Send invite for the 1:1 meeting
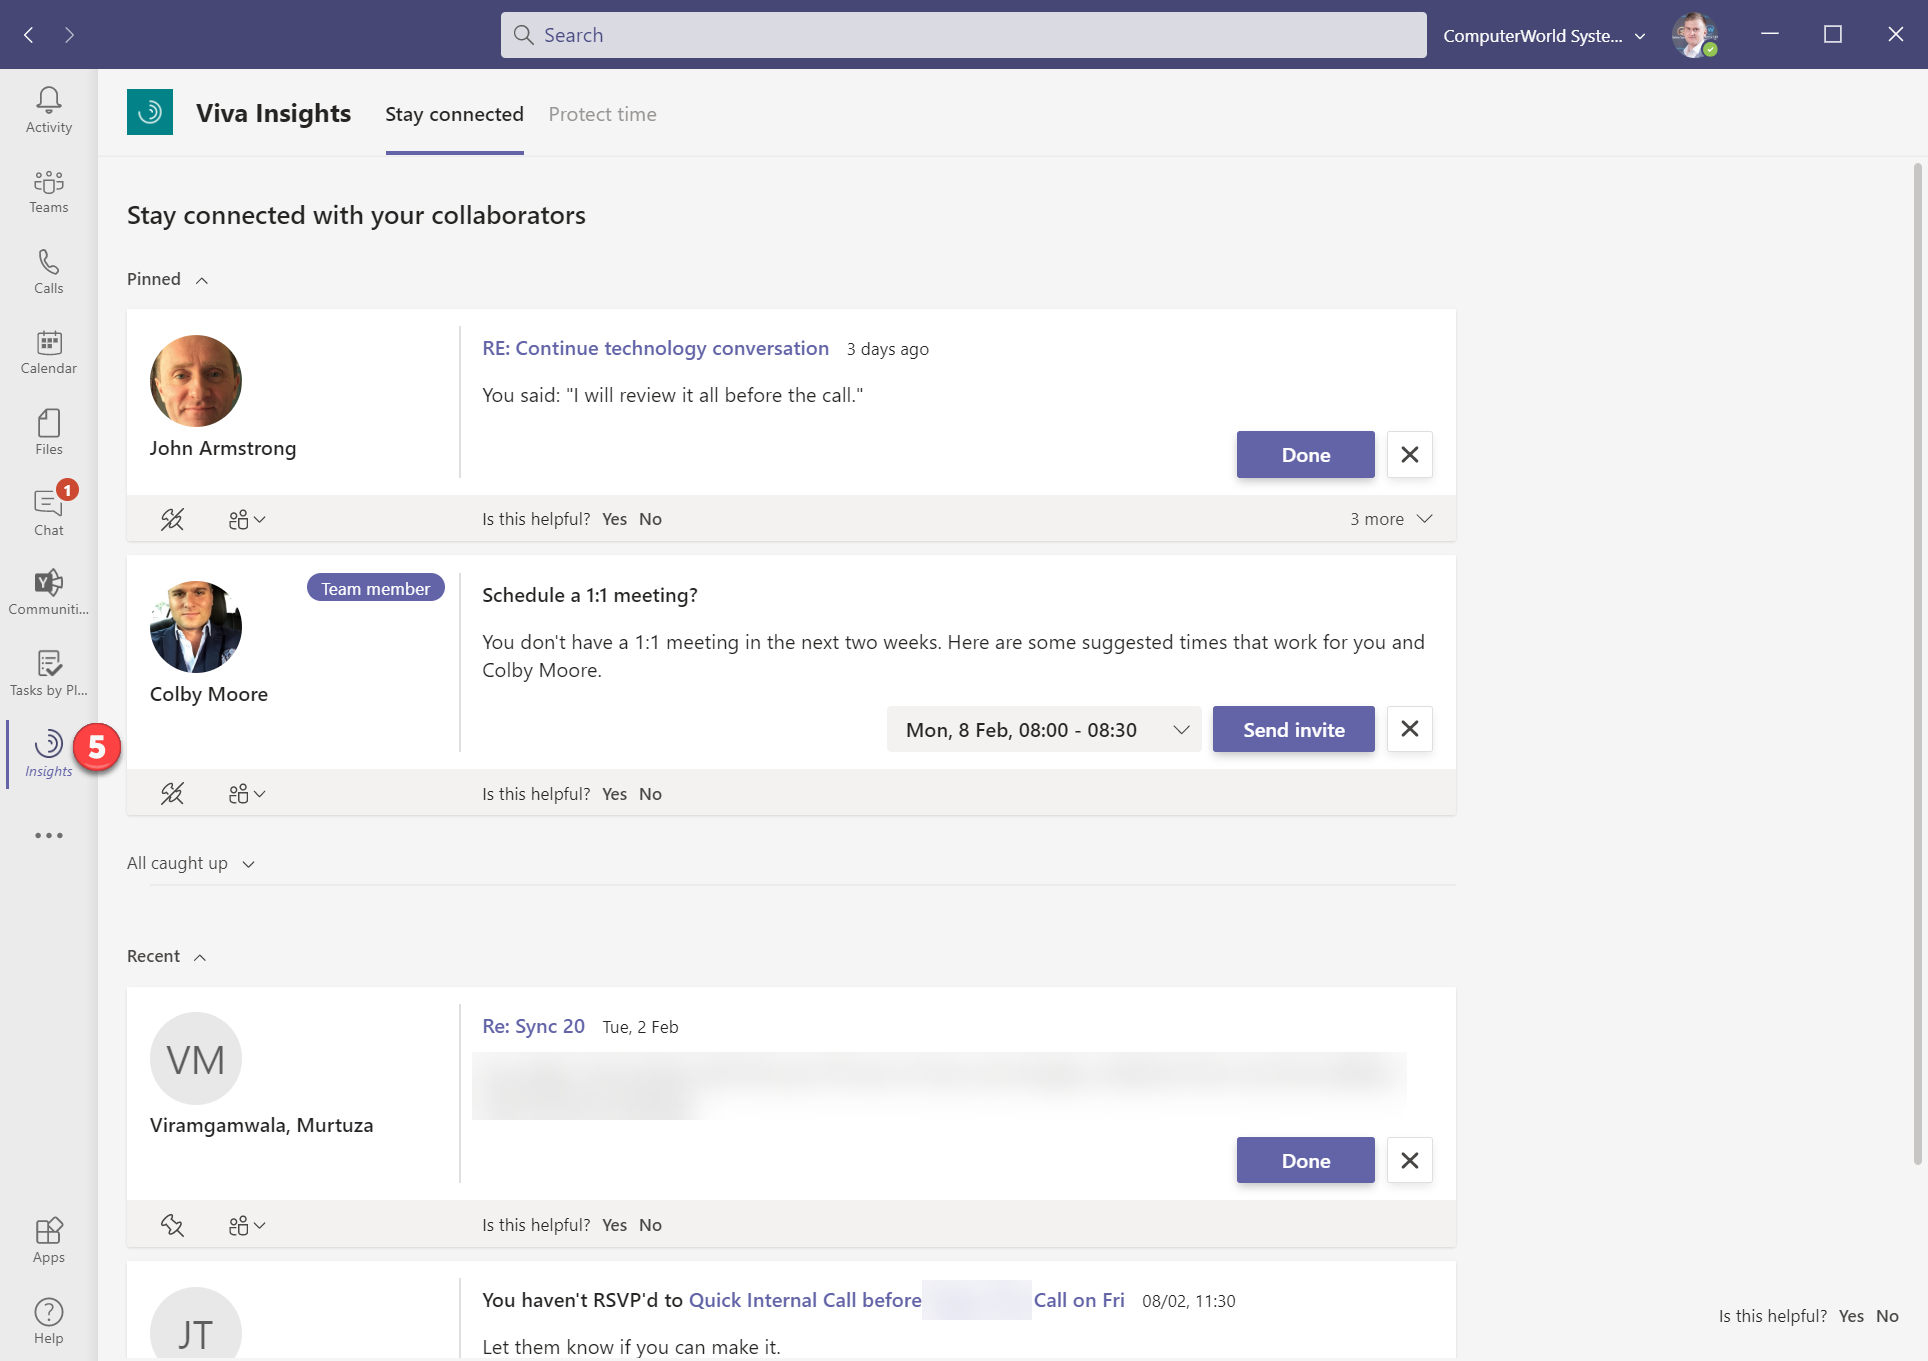This screenshot has width=1928, height=1361. point(1292,729)
